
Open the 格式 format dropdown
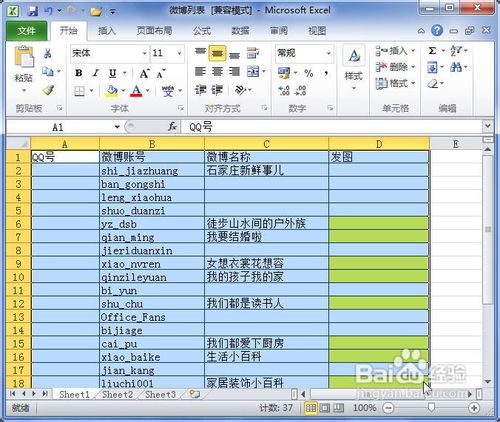pos(395,83)
